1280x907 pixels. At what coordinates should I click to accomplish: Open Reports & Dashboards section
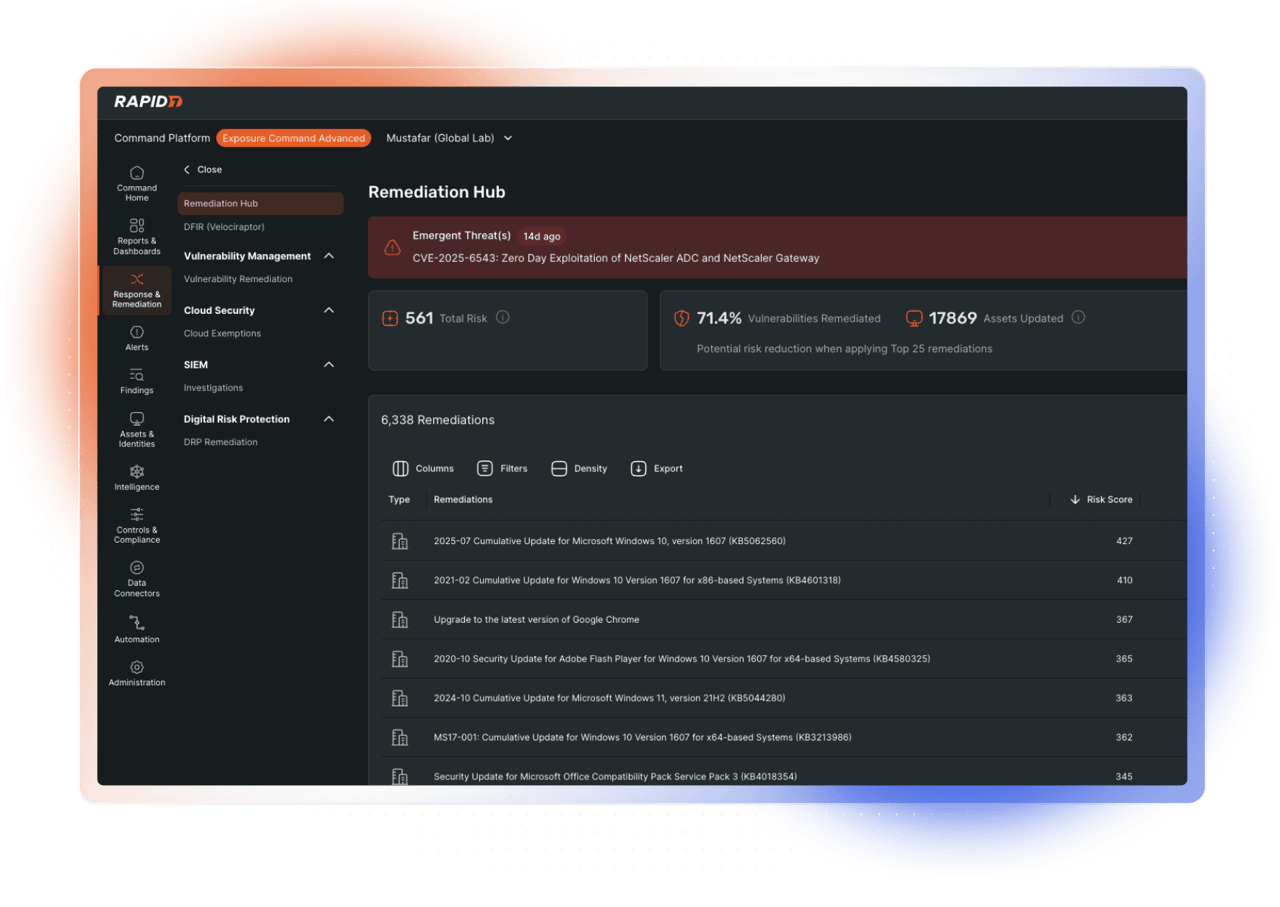point(137,236)
